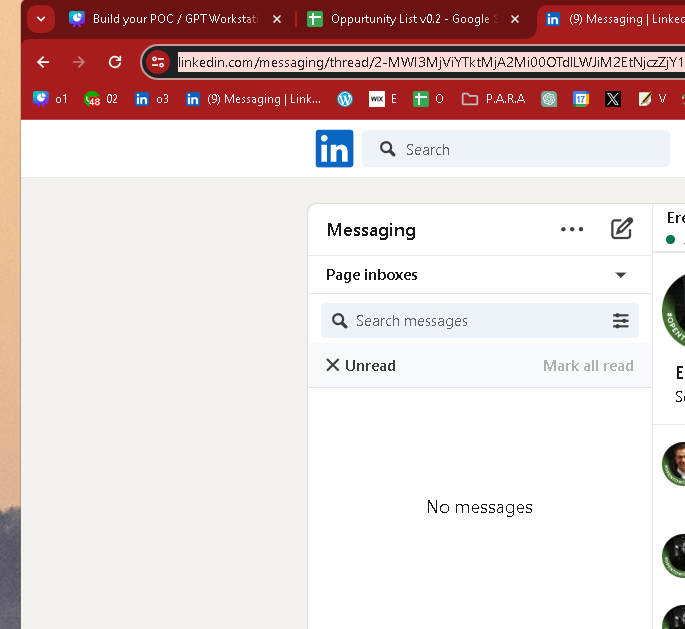This screenshot has width=685, height=629.
Task: Go to LinkedIn home via the logo
Action: pos(334,149)
